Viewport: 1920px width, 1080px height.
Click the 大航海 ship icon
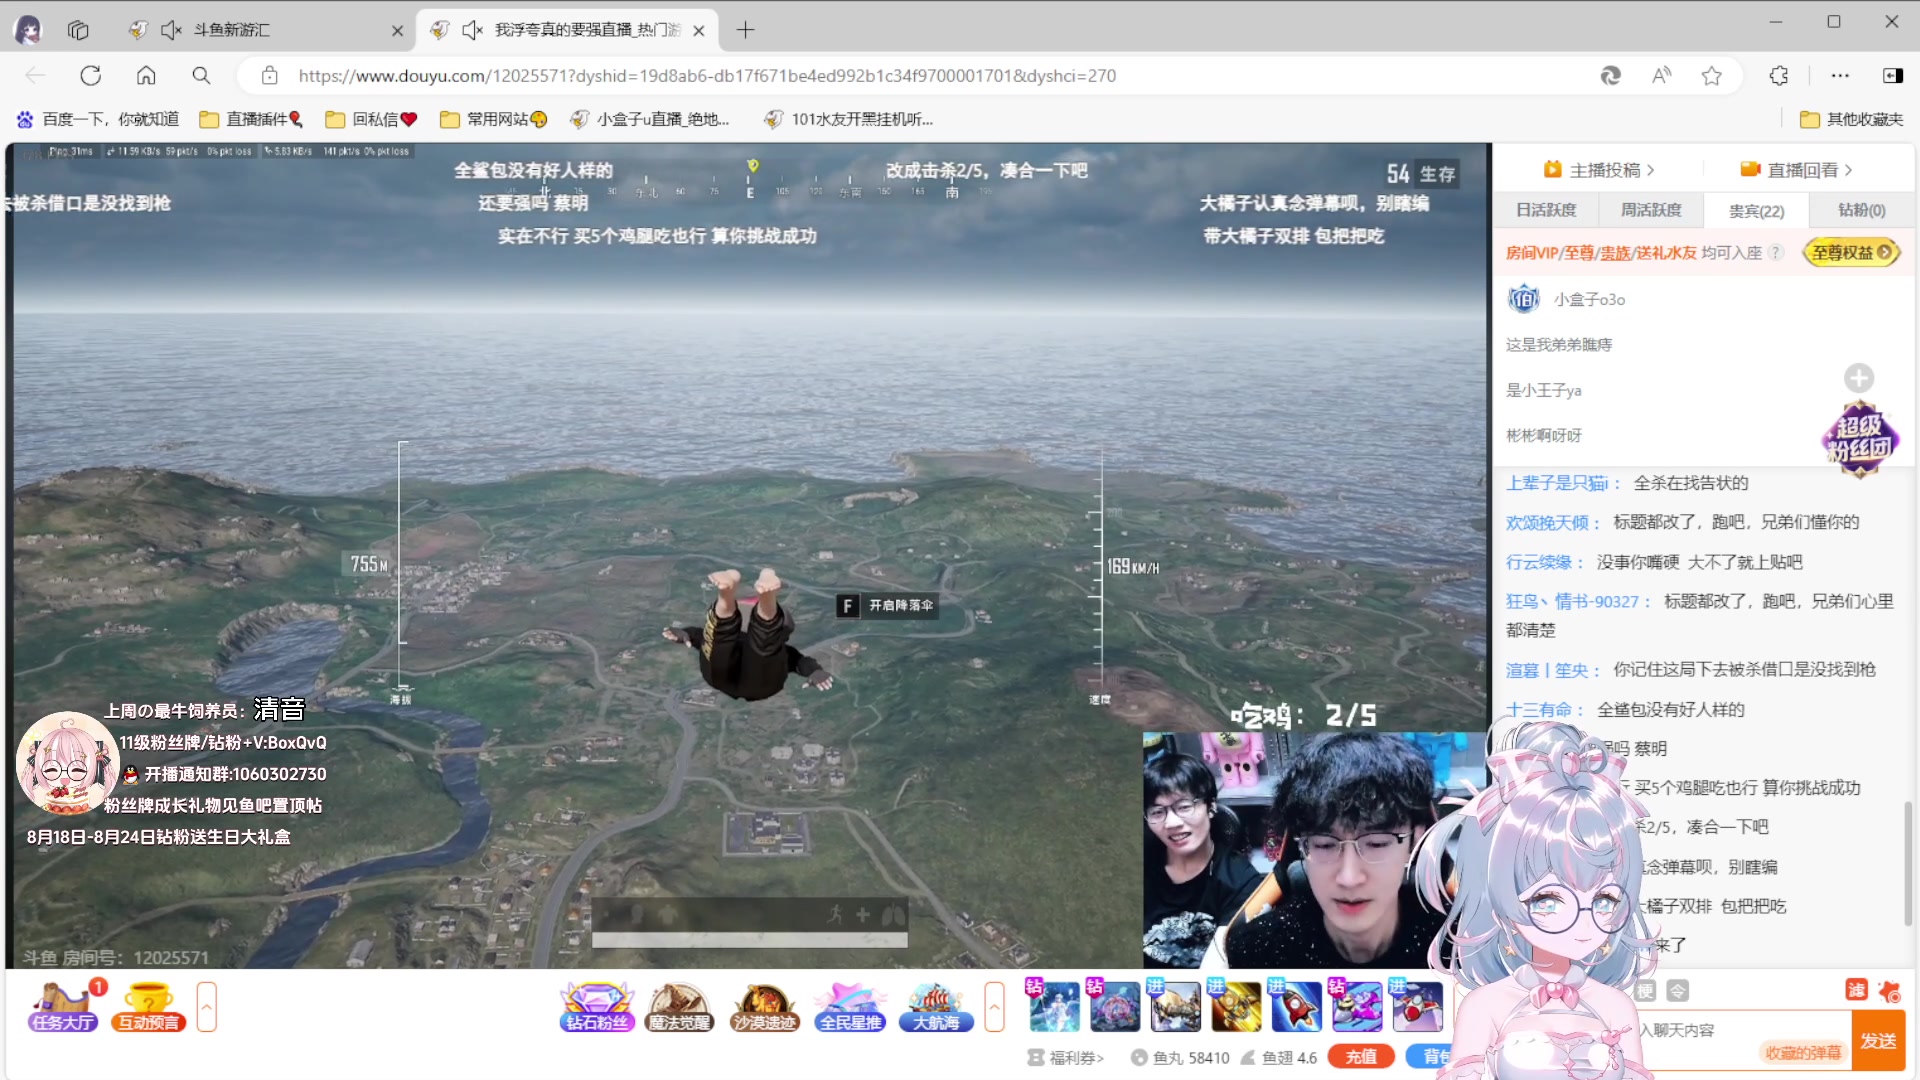[x=934, y=1006]
